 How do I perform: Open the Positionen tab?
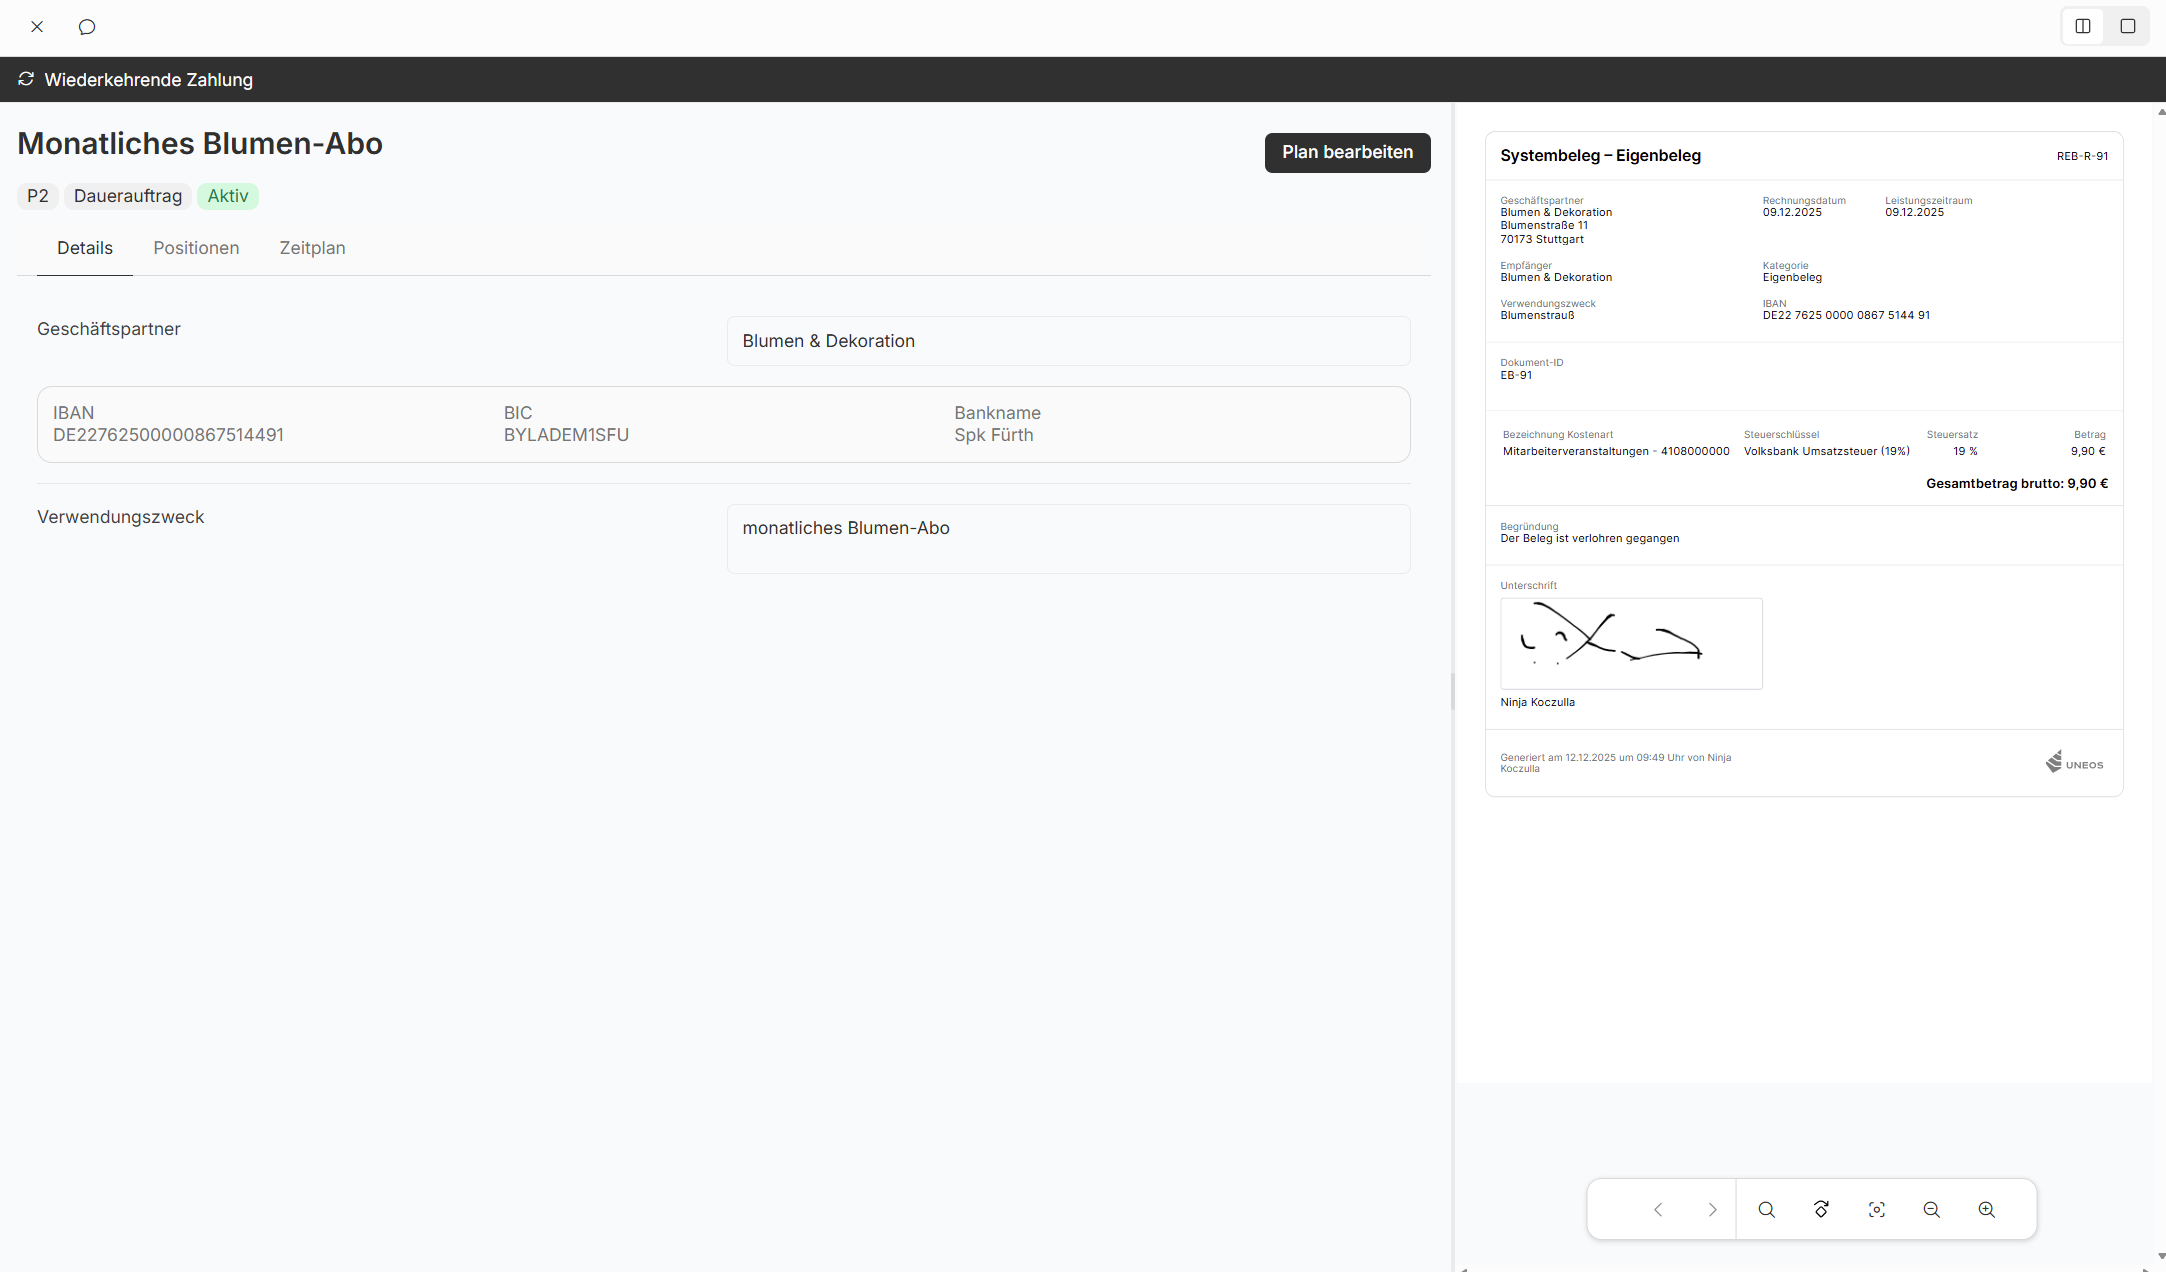click(196, 248)
